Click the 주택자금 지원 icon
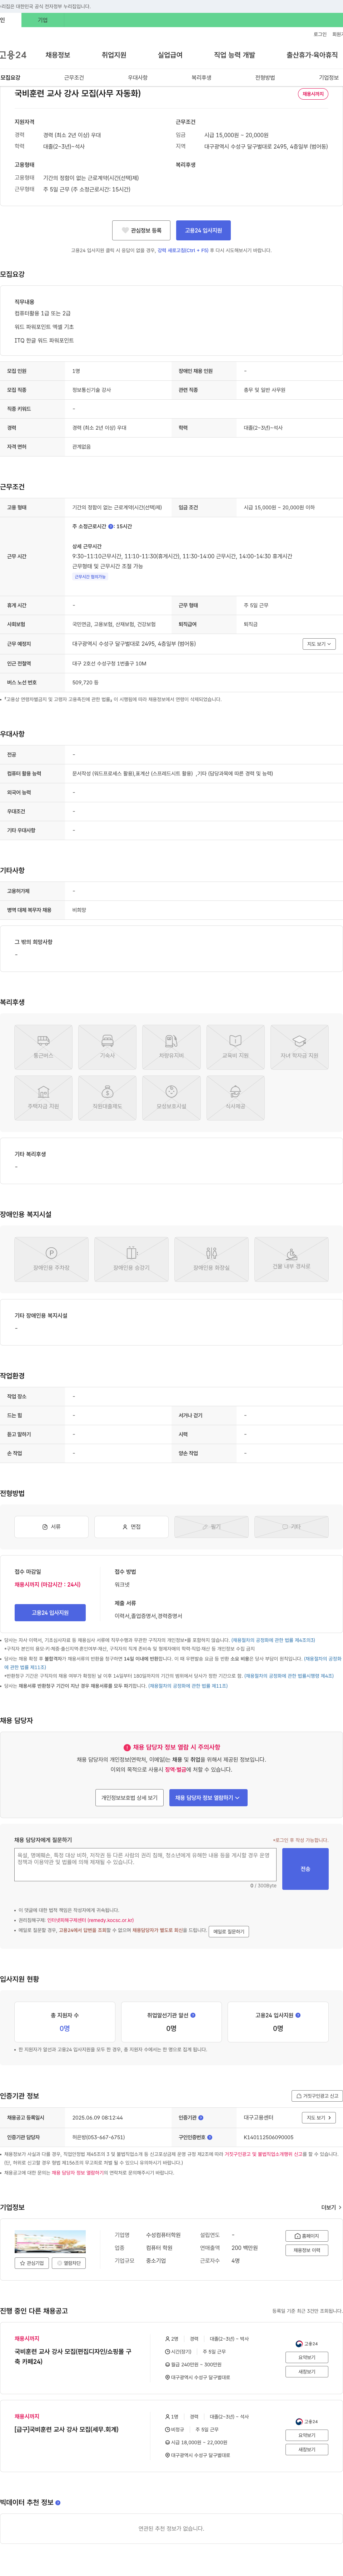Viewport: 343px width, 2576px height. tap(43, 1098)
